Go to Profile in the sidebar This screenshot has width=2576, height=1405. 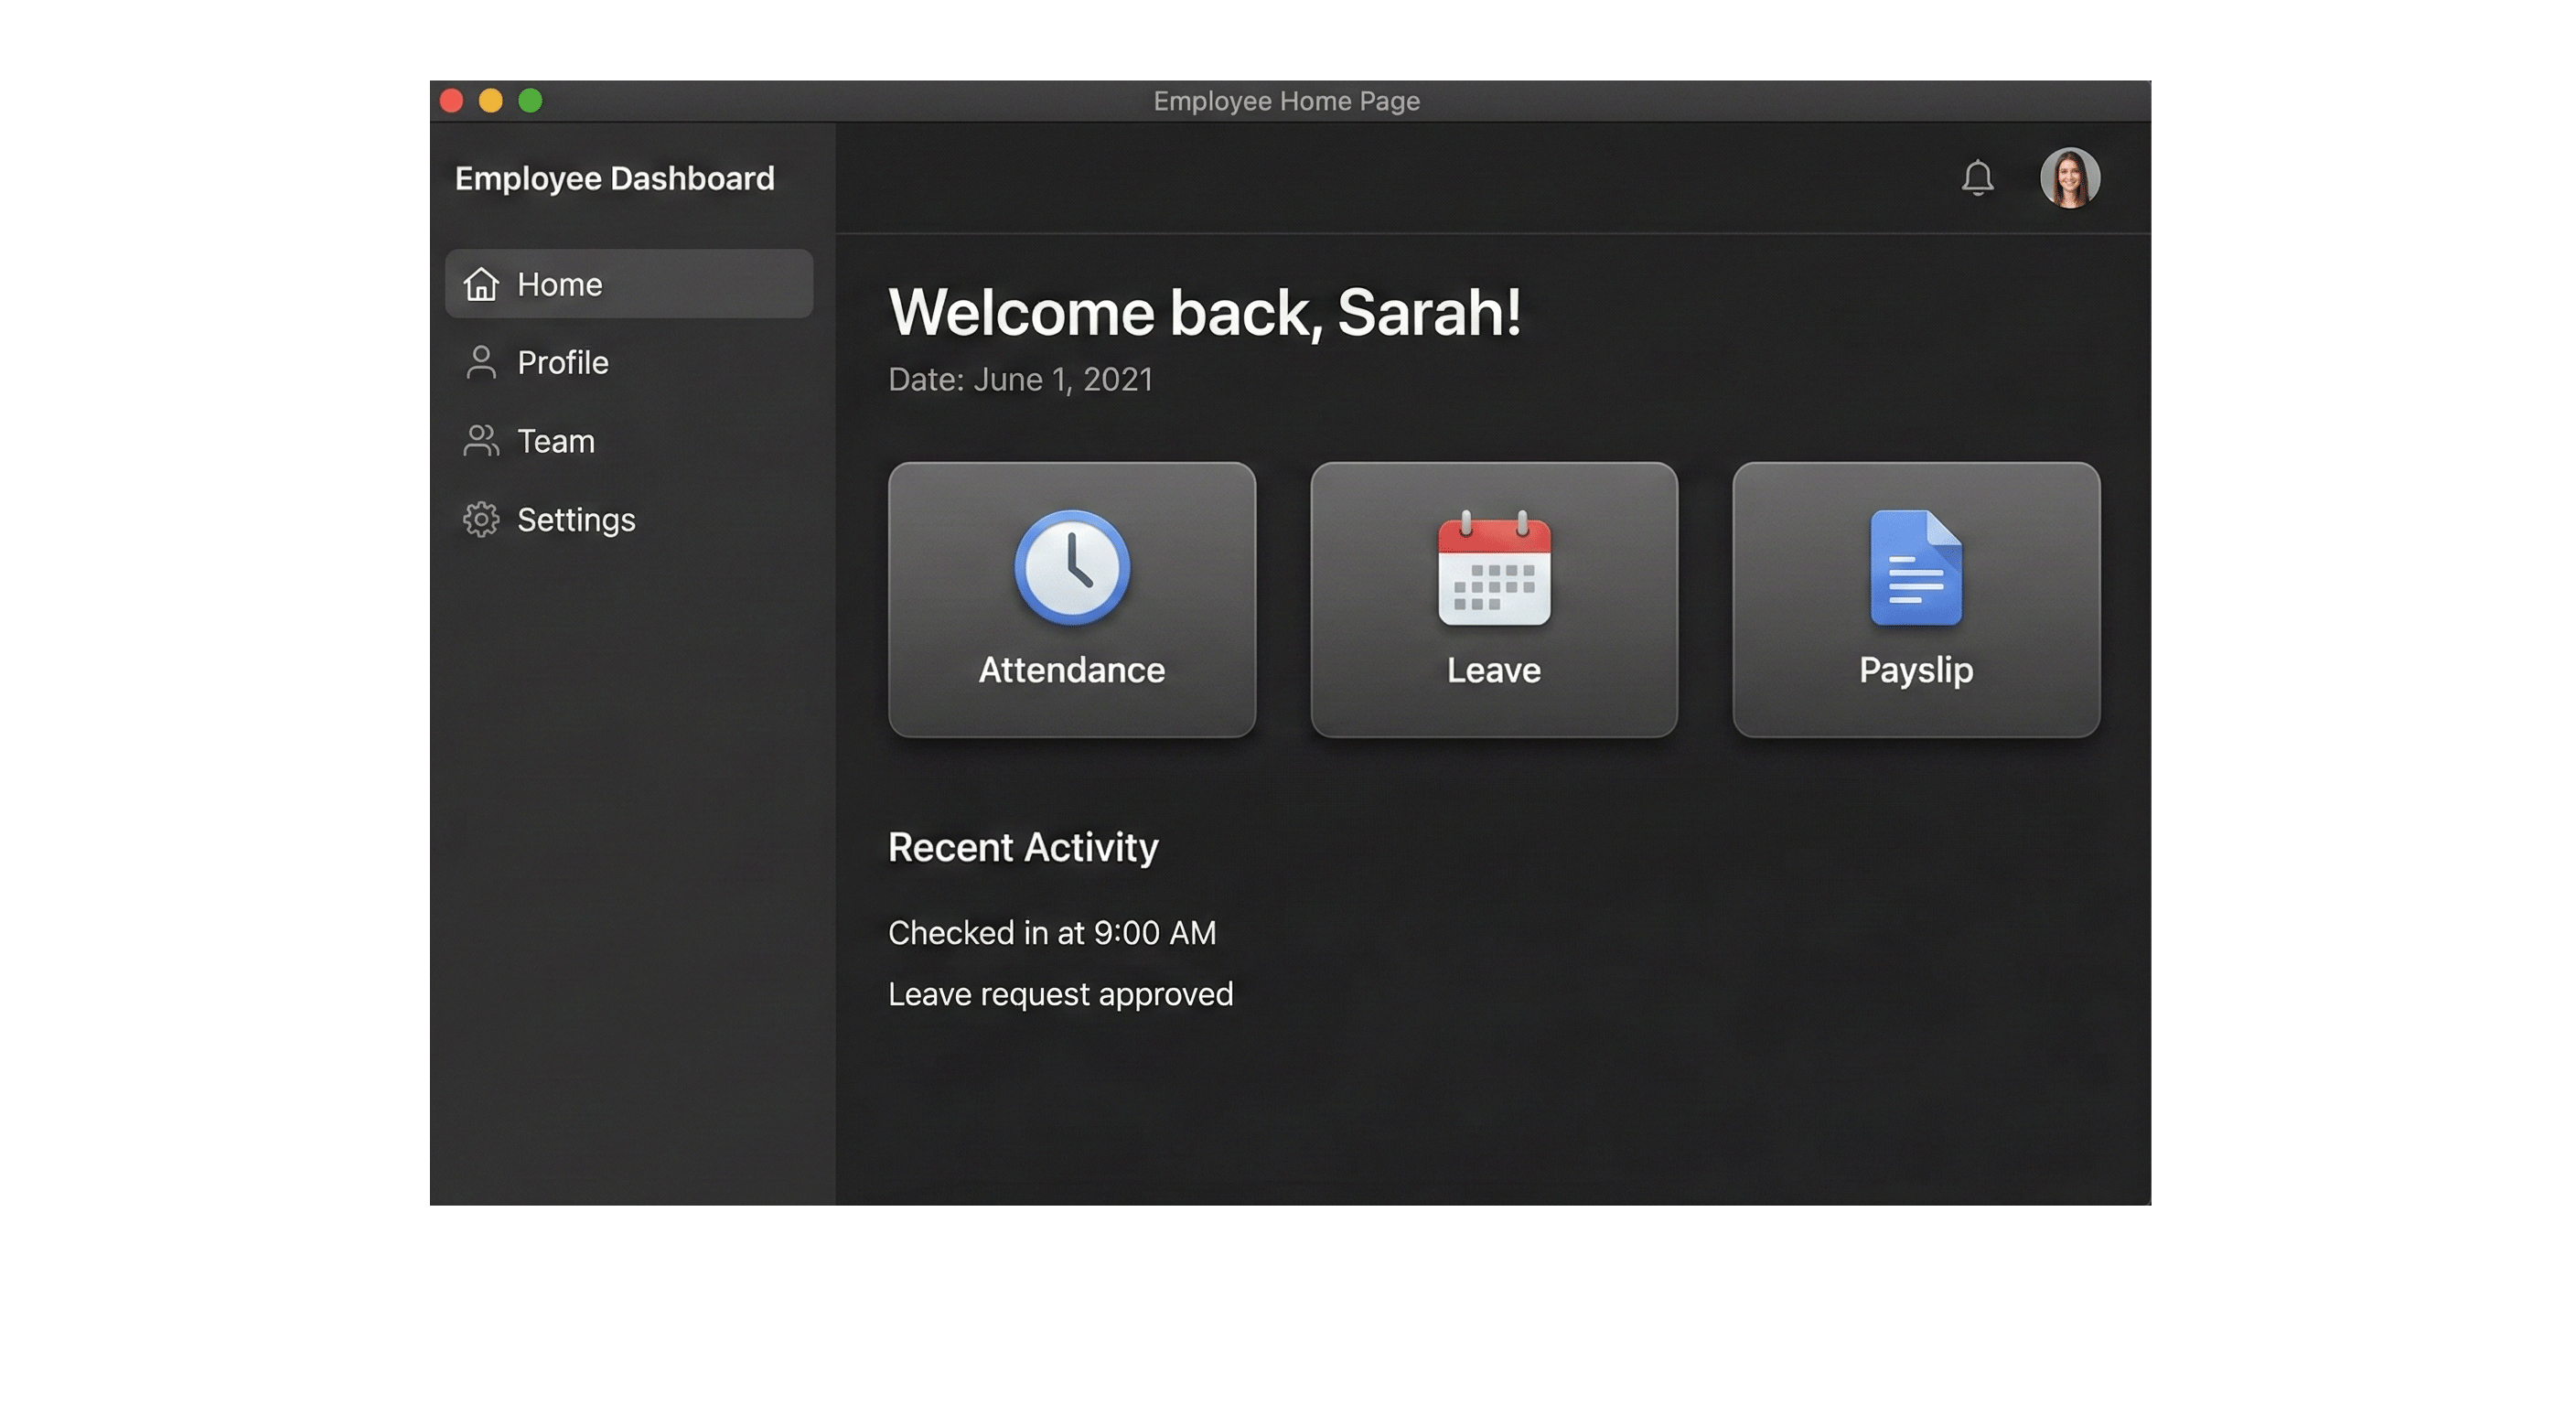click(563, 362)
